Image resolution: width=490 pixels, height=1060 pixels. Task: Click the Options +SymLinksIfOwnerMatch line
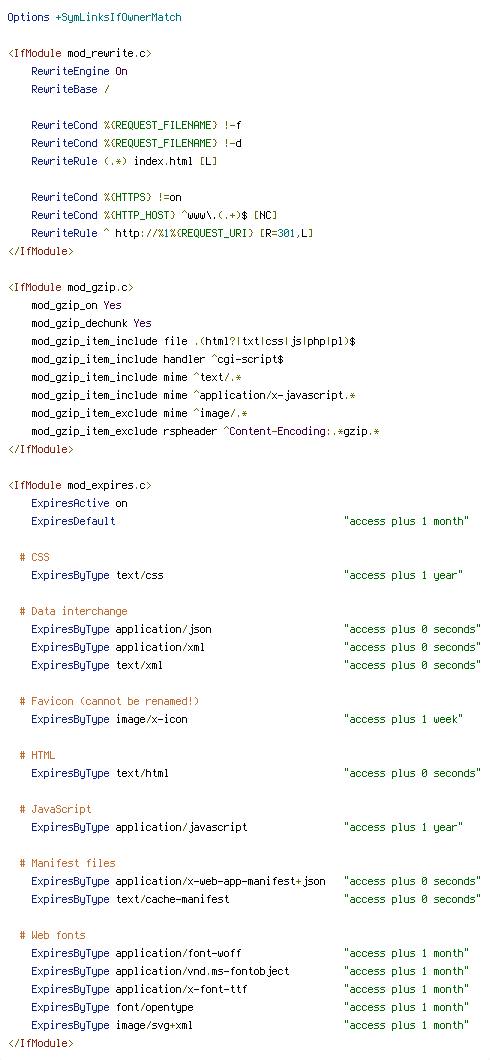pyautogui.click(x=94, y=18)
